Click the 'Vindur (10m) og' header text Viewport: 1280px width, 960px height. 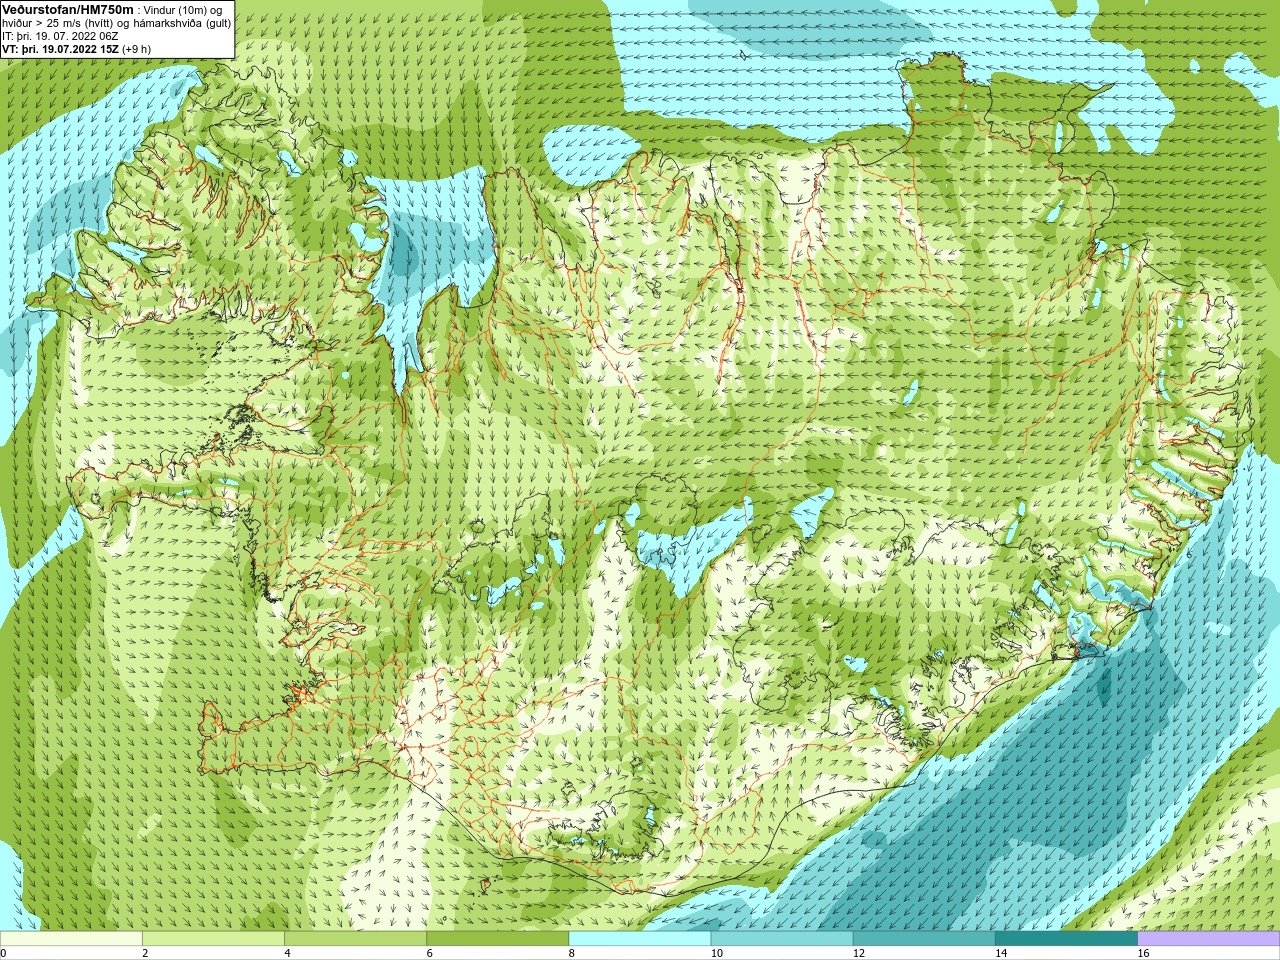click(x=183, y=10)
